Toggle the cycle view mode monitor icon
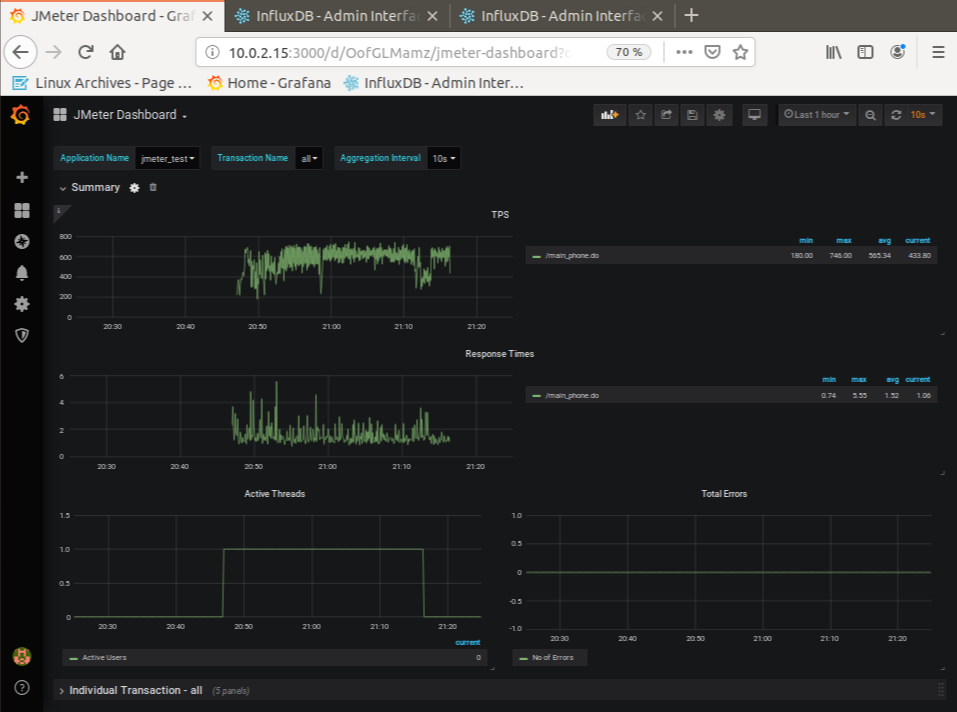 pos(754,115)
